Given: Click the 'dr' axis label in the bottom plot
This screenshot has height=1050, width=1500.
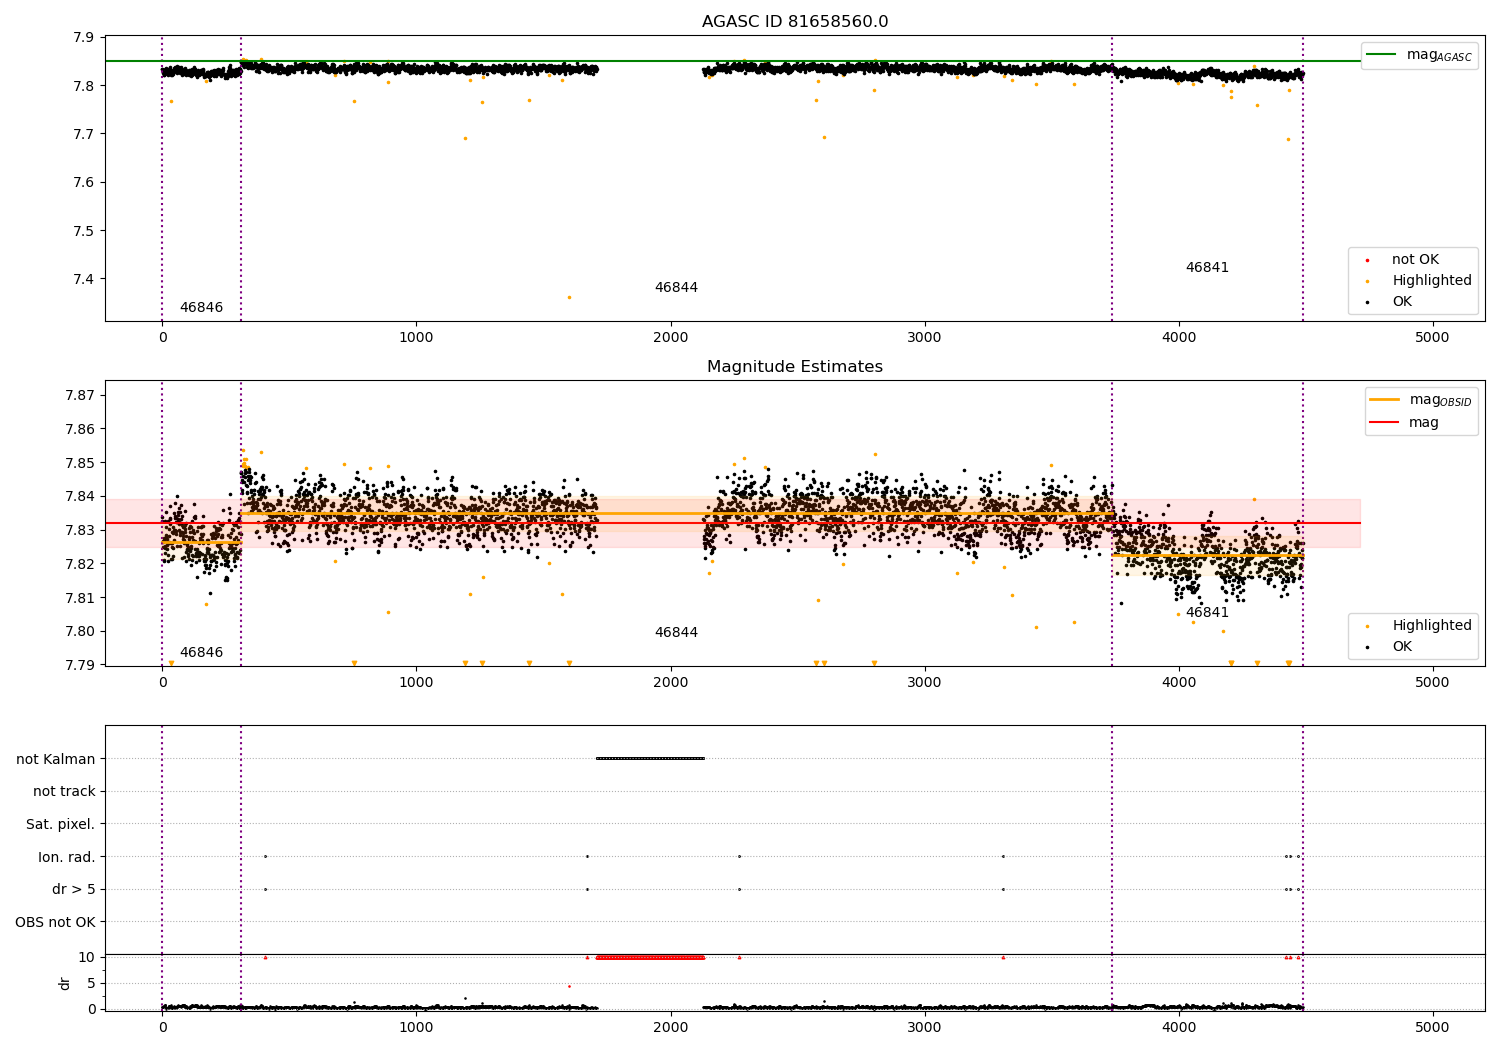Looking at the screenshot, I should [x=65, y=983].
